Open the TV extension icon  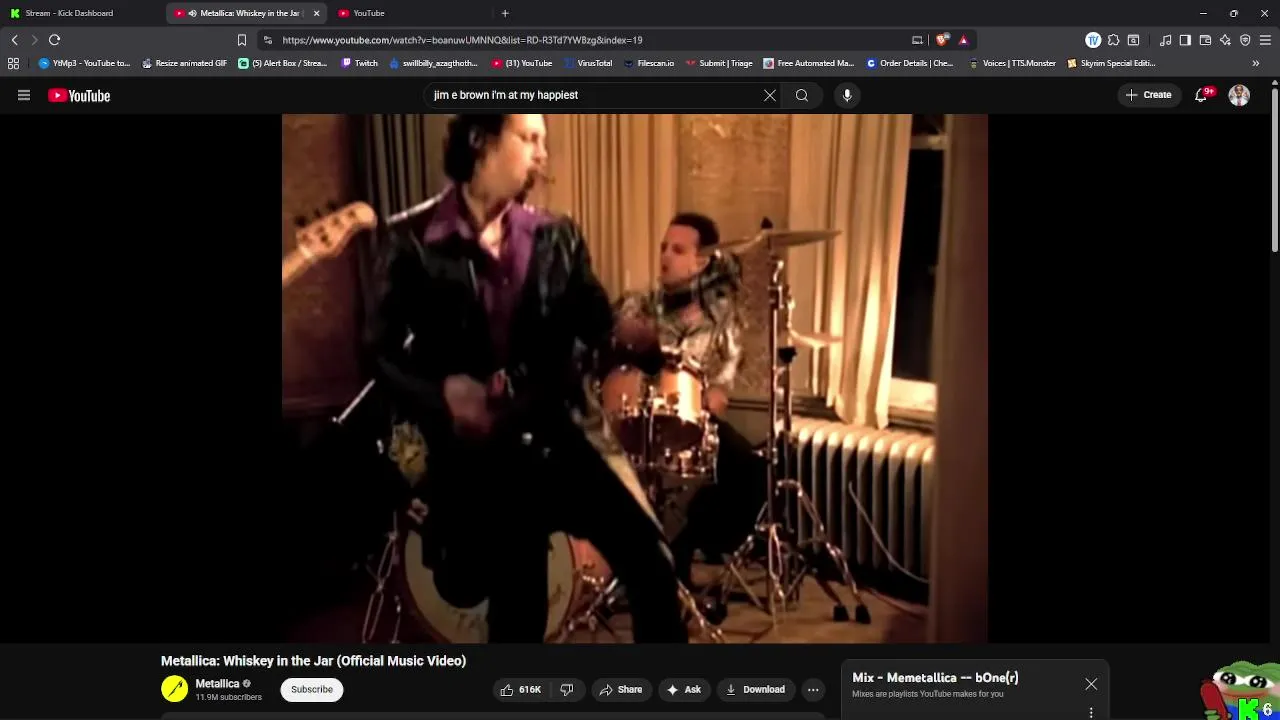pyautogui.click(x=1093, y=40)
